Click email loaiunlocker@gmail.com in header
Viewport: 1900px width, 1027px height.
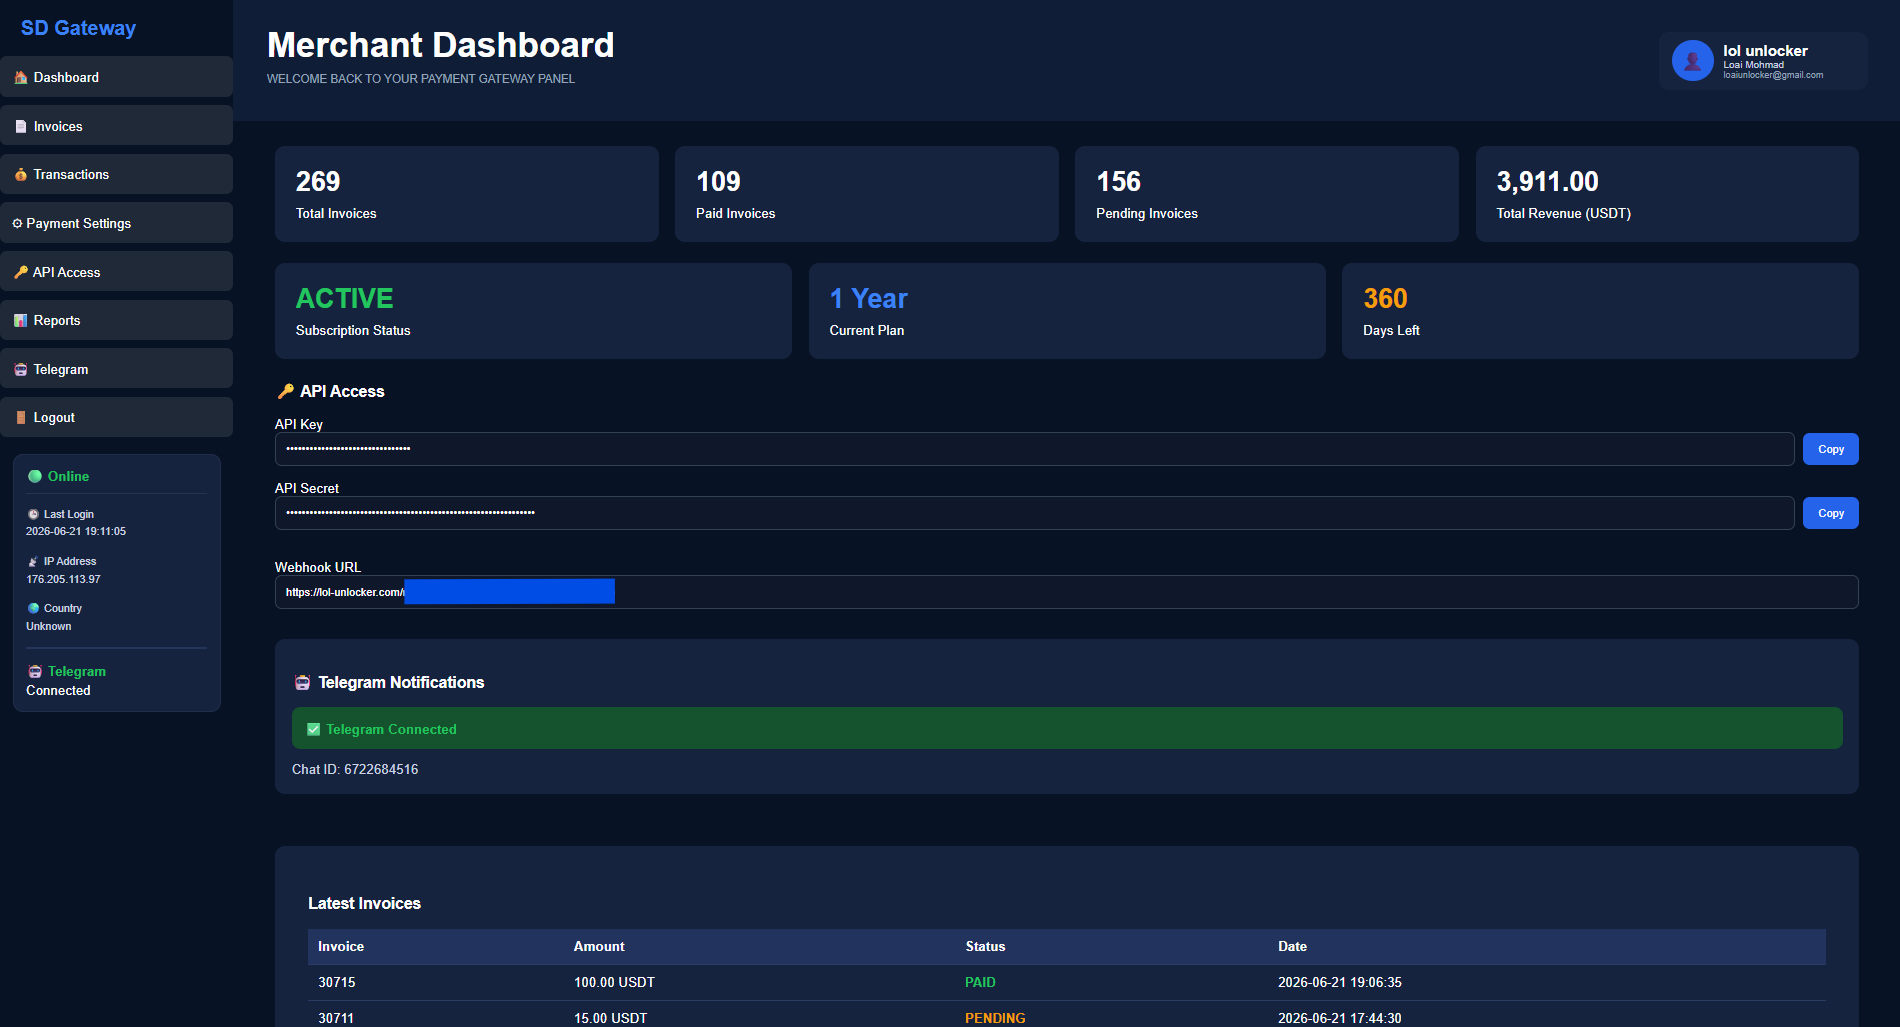point(1773,75)
